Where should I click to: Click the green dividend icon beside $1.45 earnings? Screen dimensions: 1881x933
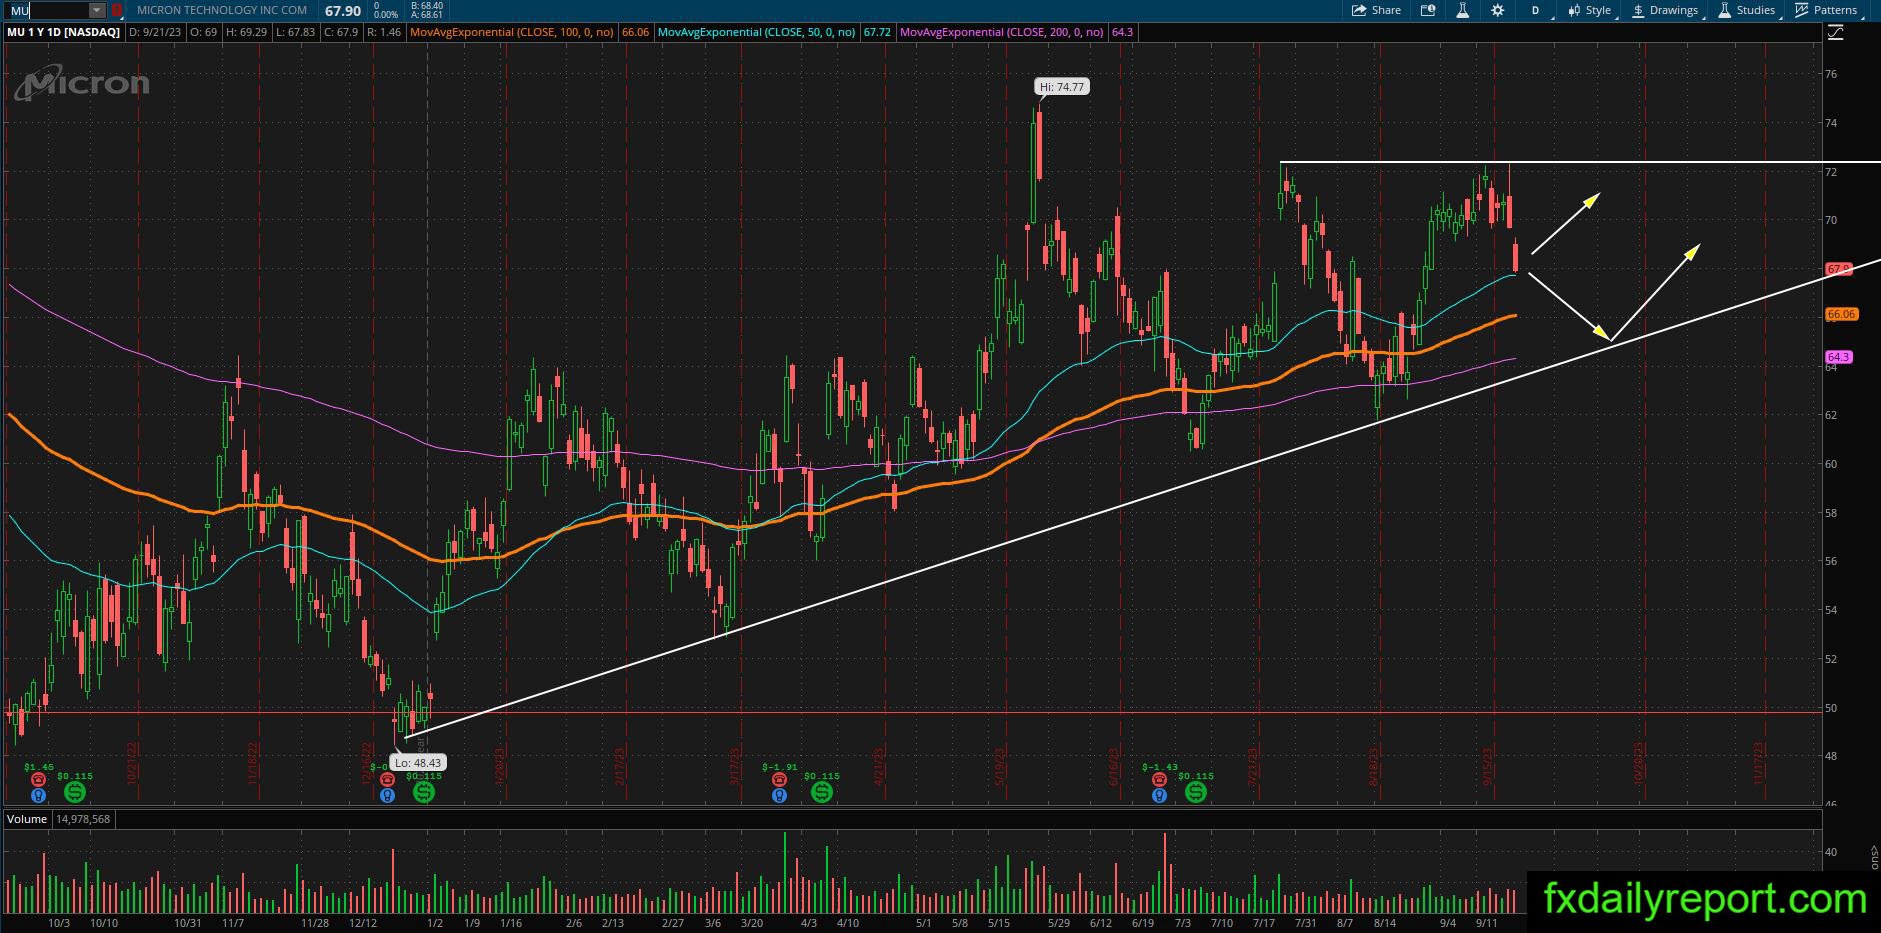(x=75, y=792)
